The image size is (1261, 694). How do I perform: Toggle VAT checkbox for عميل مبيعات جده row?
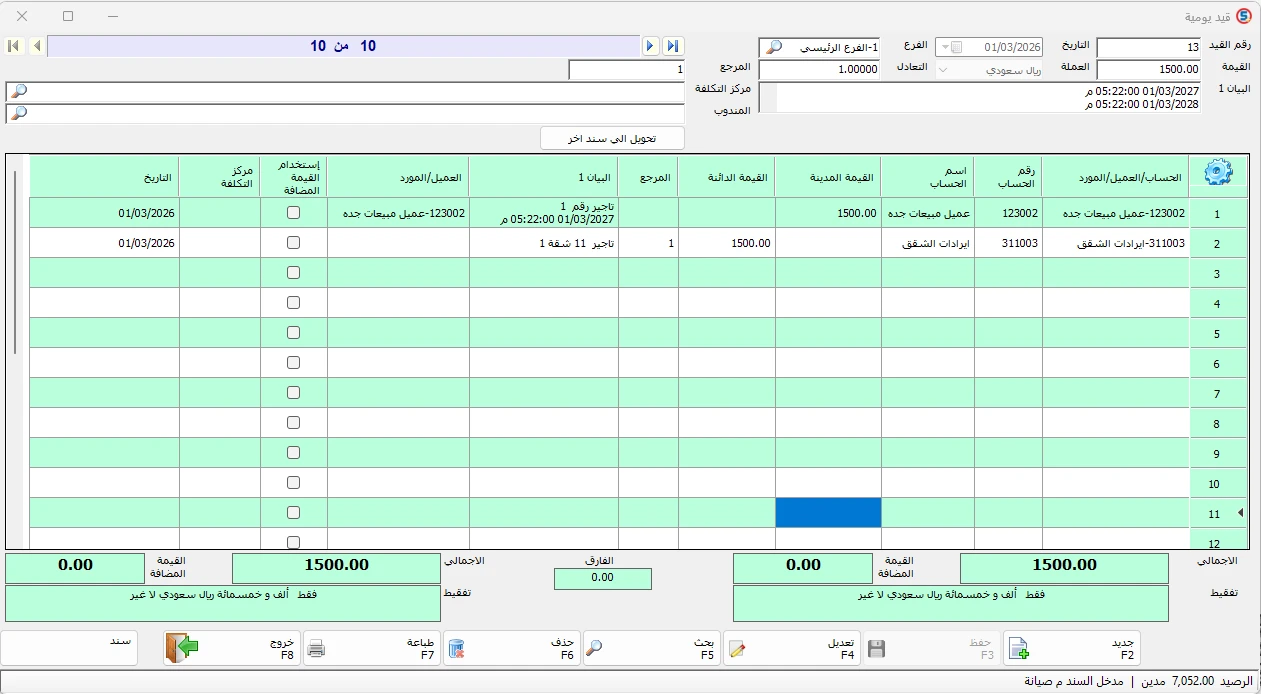point(293,213)
